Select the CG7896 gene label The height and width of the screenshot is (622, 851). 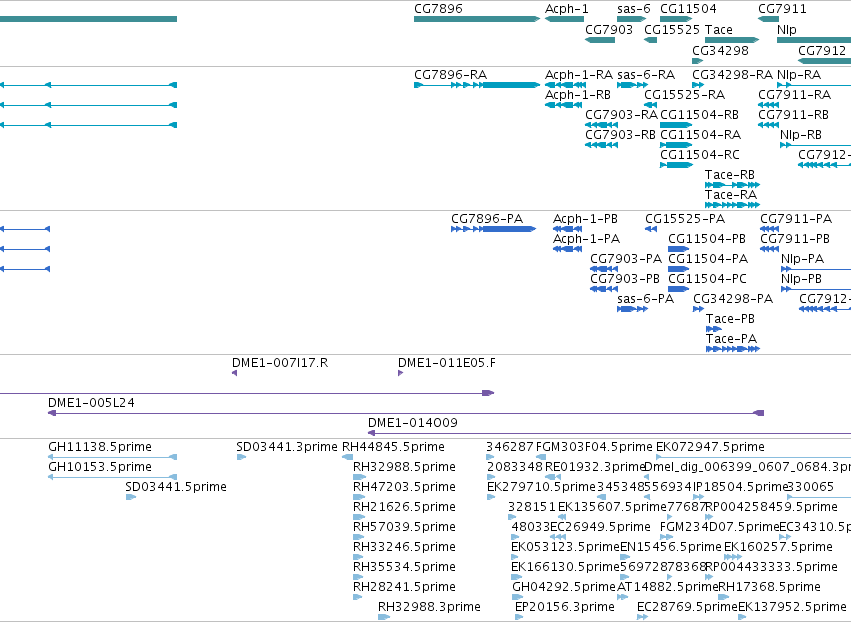[x=438, y=9]
